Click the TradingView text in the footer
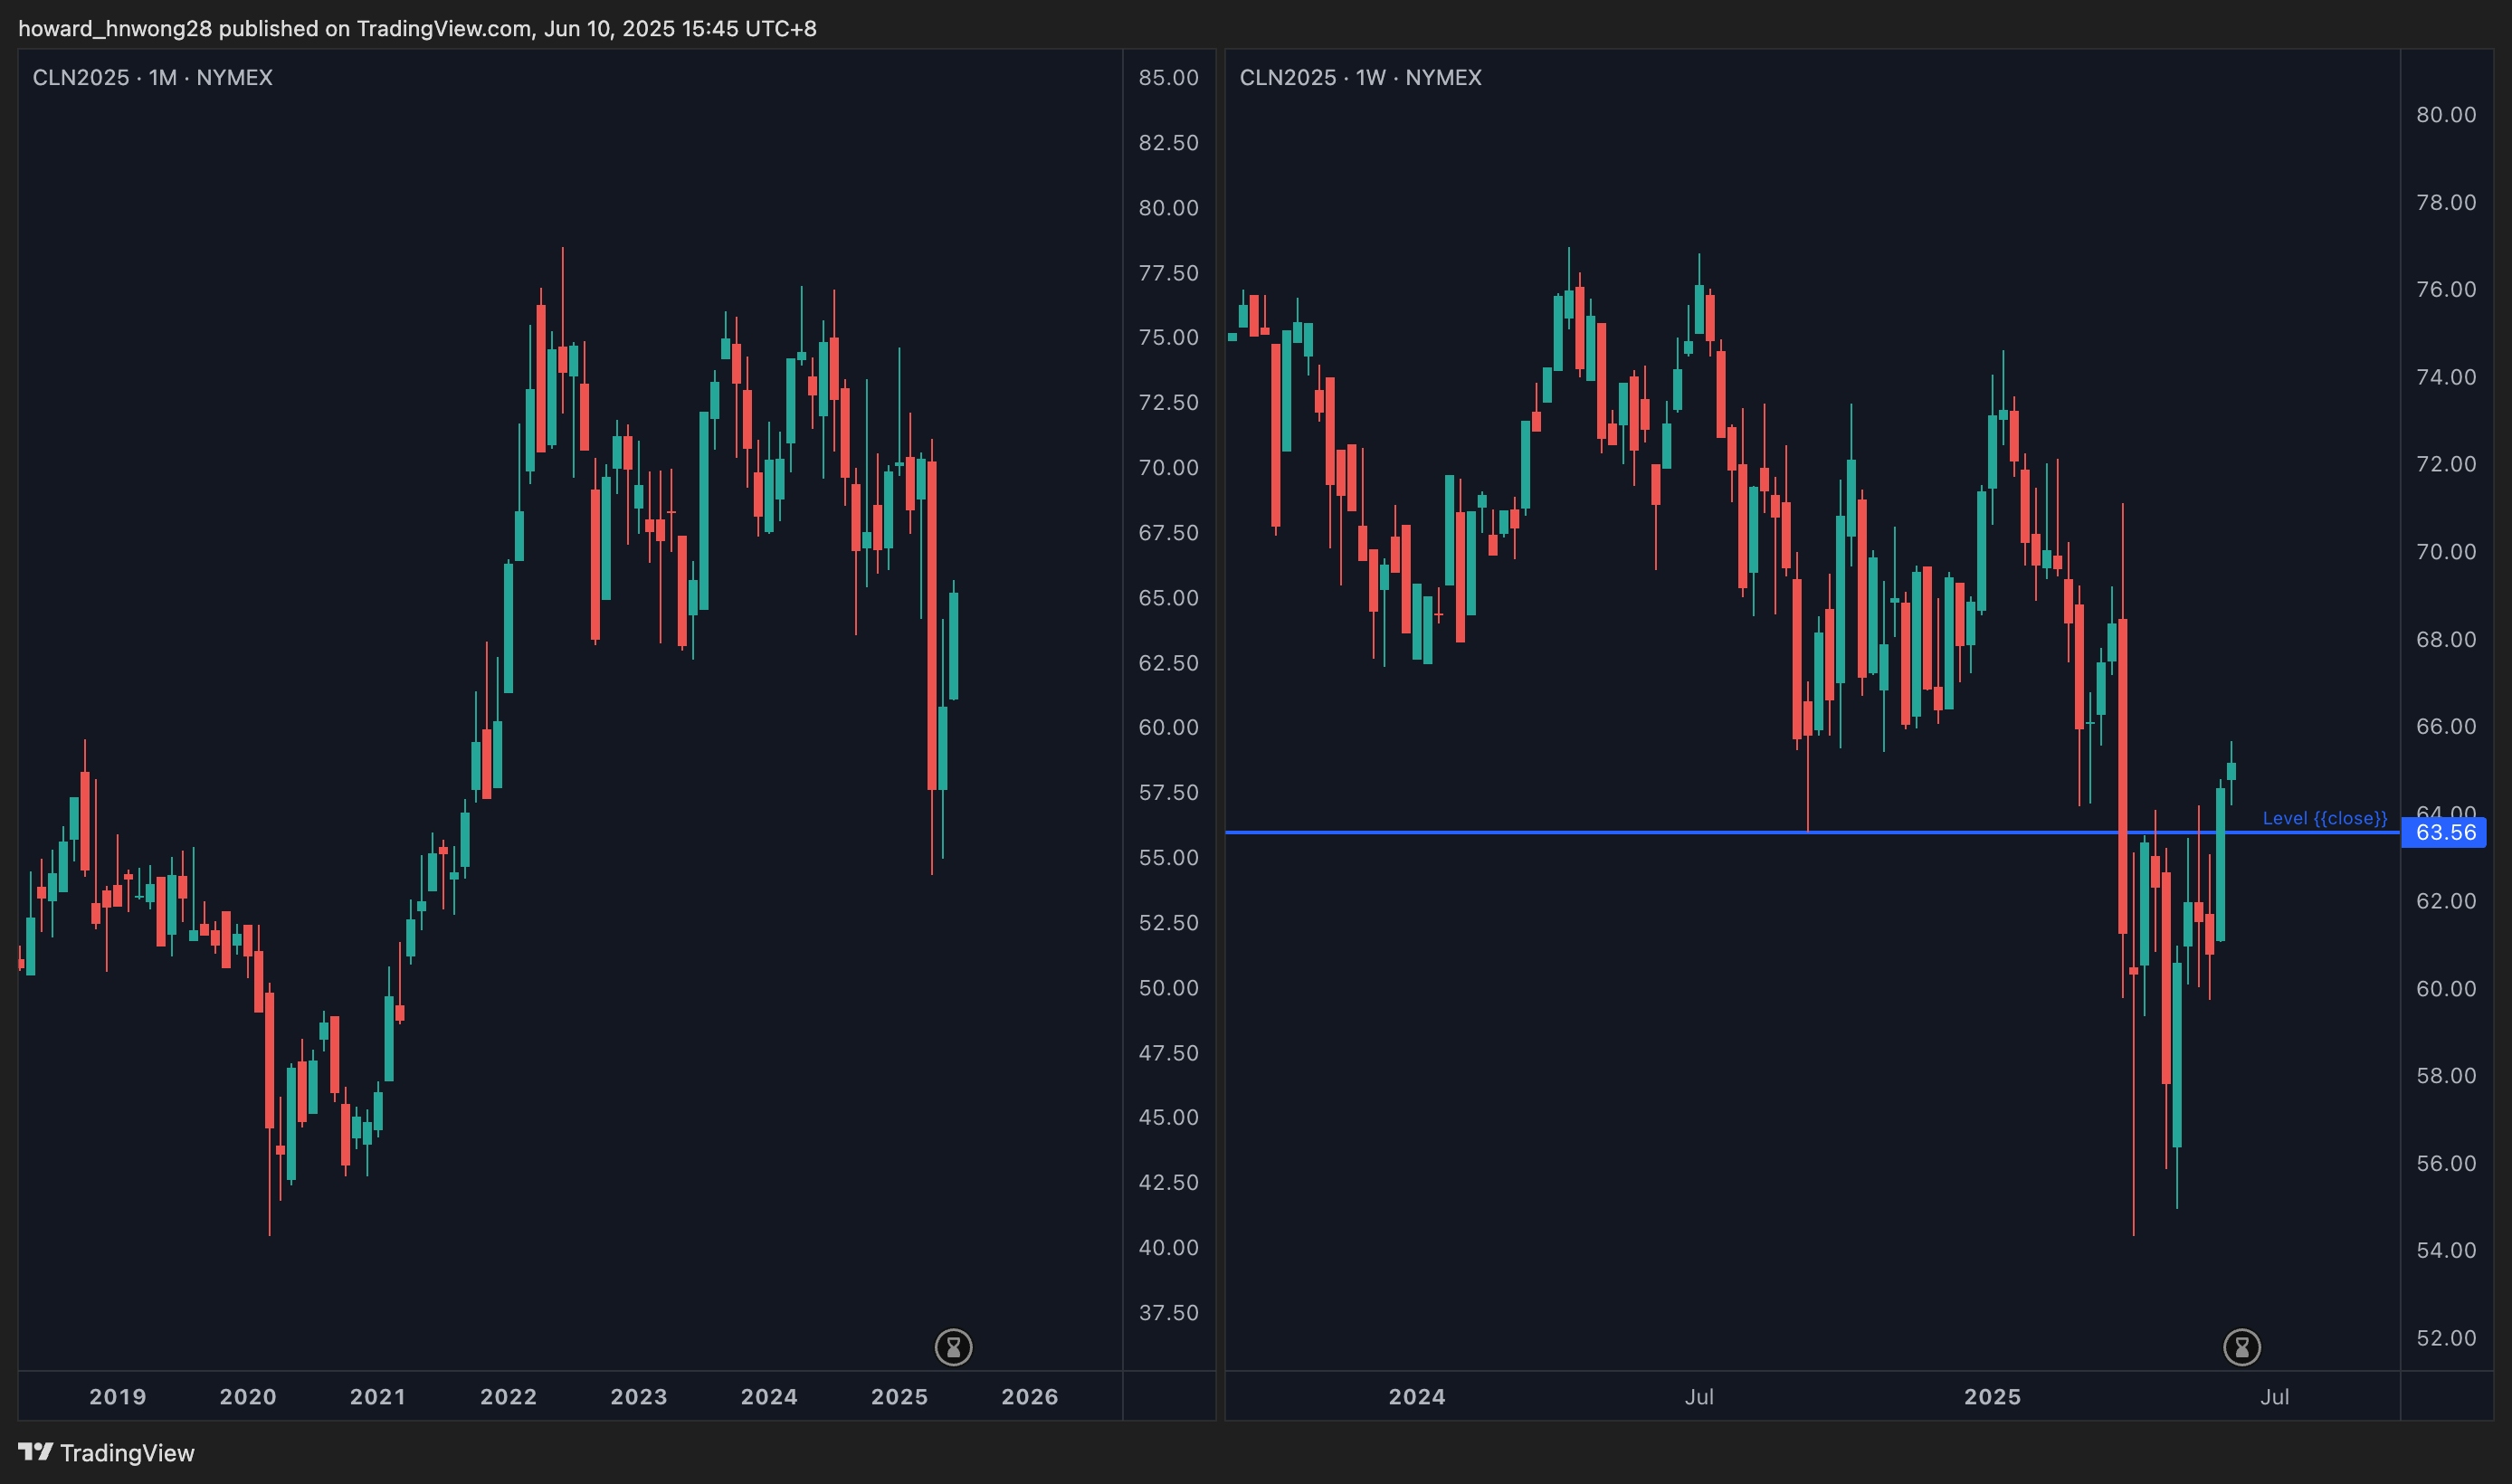 click(x=127, y=1452)
